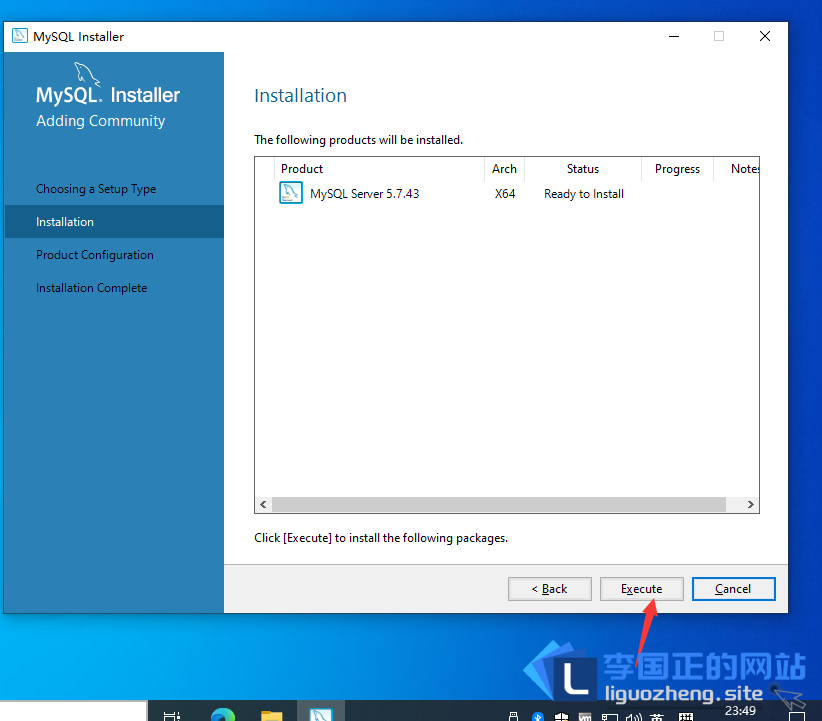
Task: Click the taskbar clock showing 23:49
Action: 740,711
